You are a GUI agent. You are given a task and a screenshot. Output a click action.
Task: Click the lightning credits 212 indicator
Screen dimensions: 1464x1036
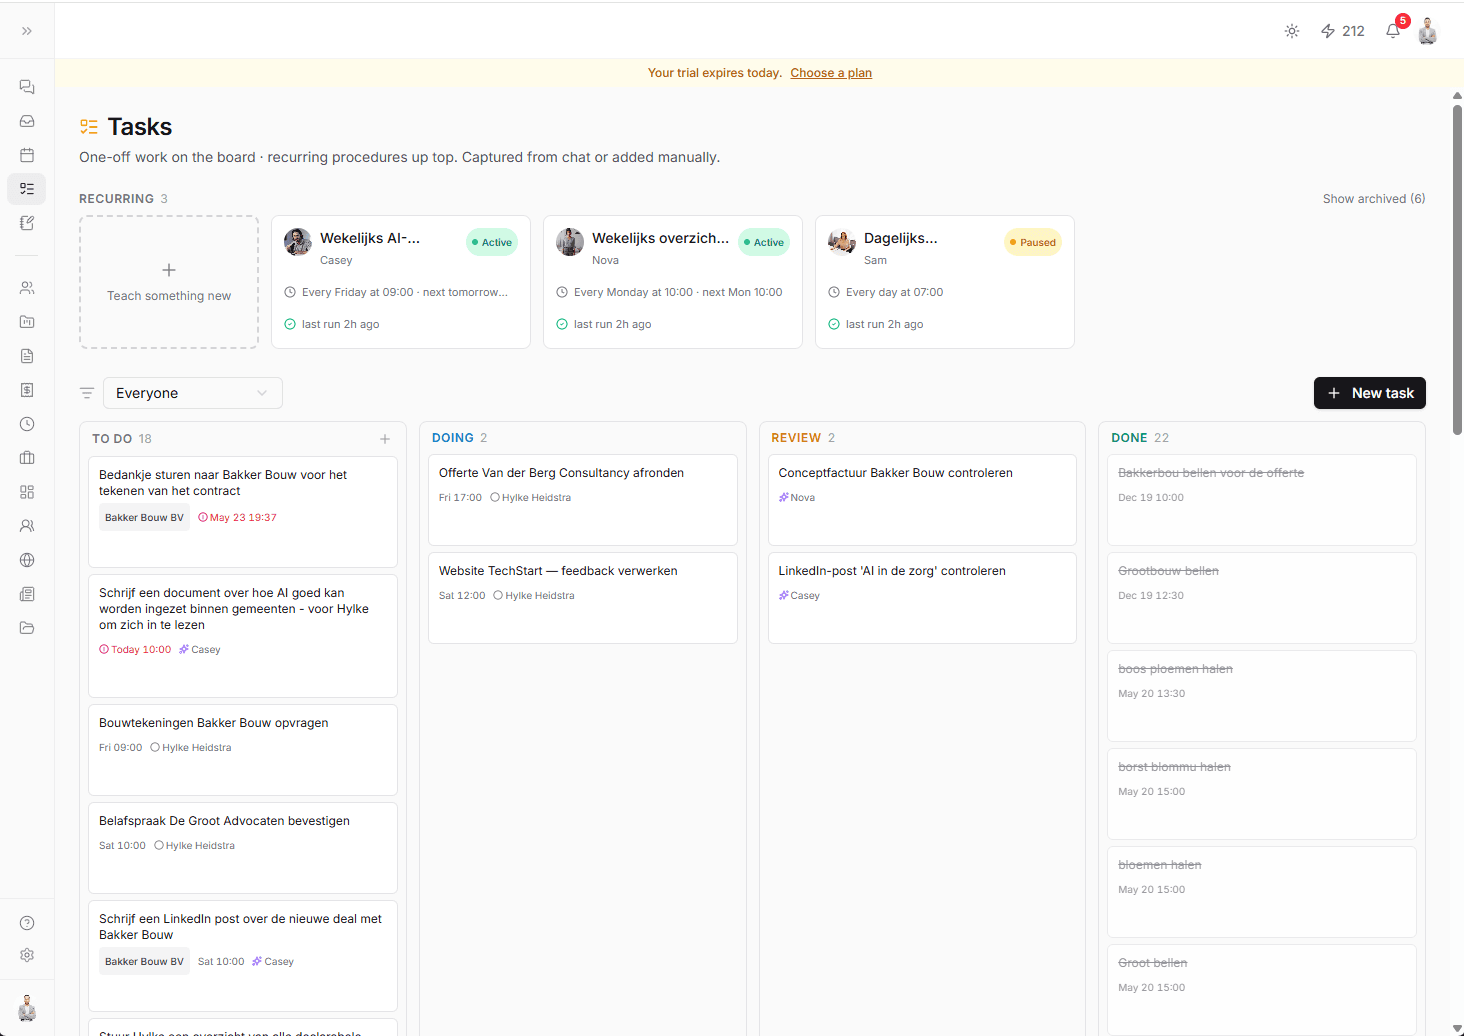[x=1342, y=31]
